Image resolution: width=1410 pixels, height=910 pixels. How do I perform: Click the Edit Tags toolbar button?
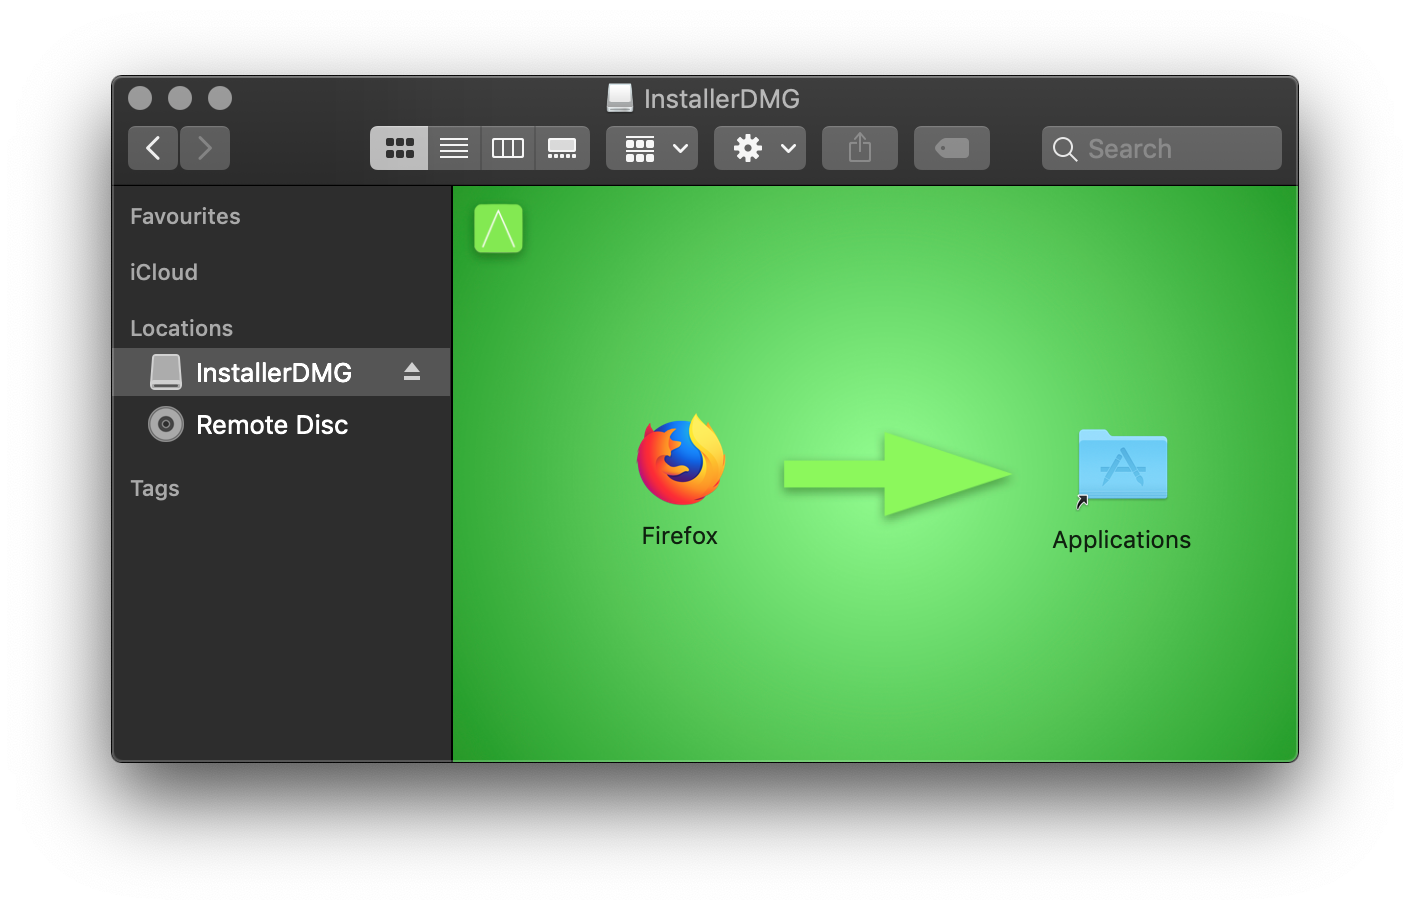tap(951, 148)
